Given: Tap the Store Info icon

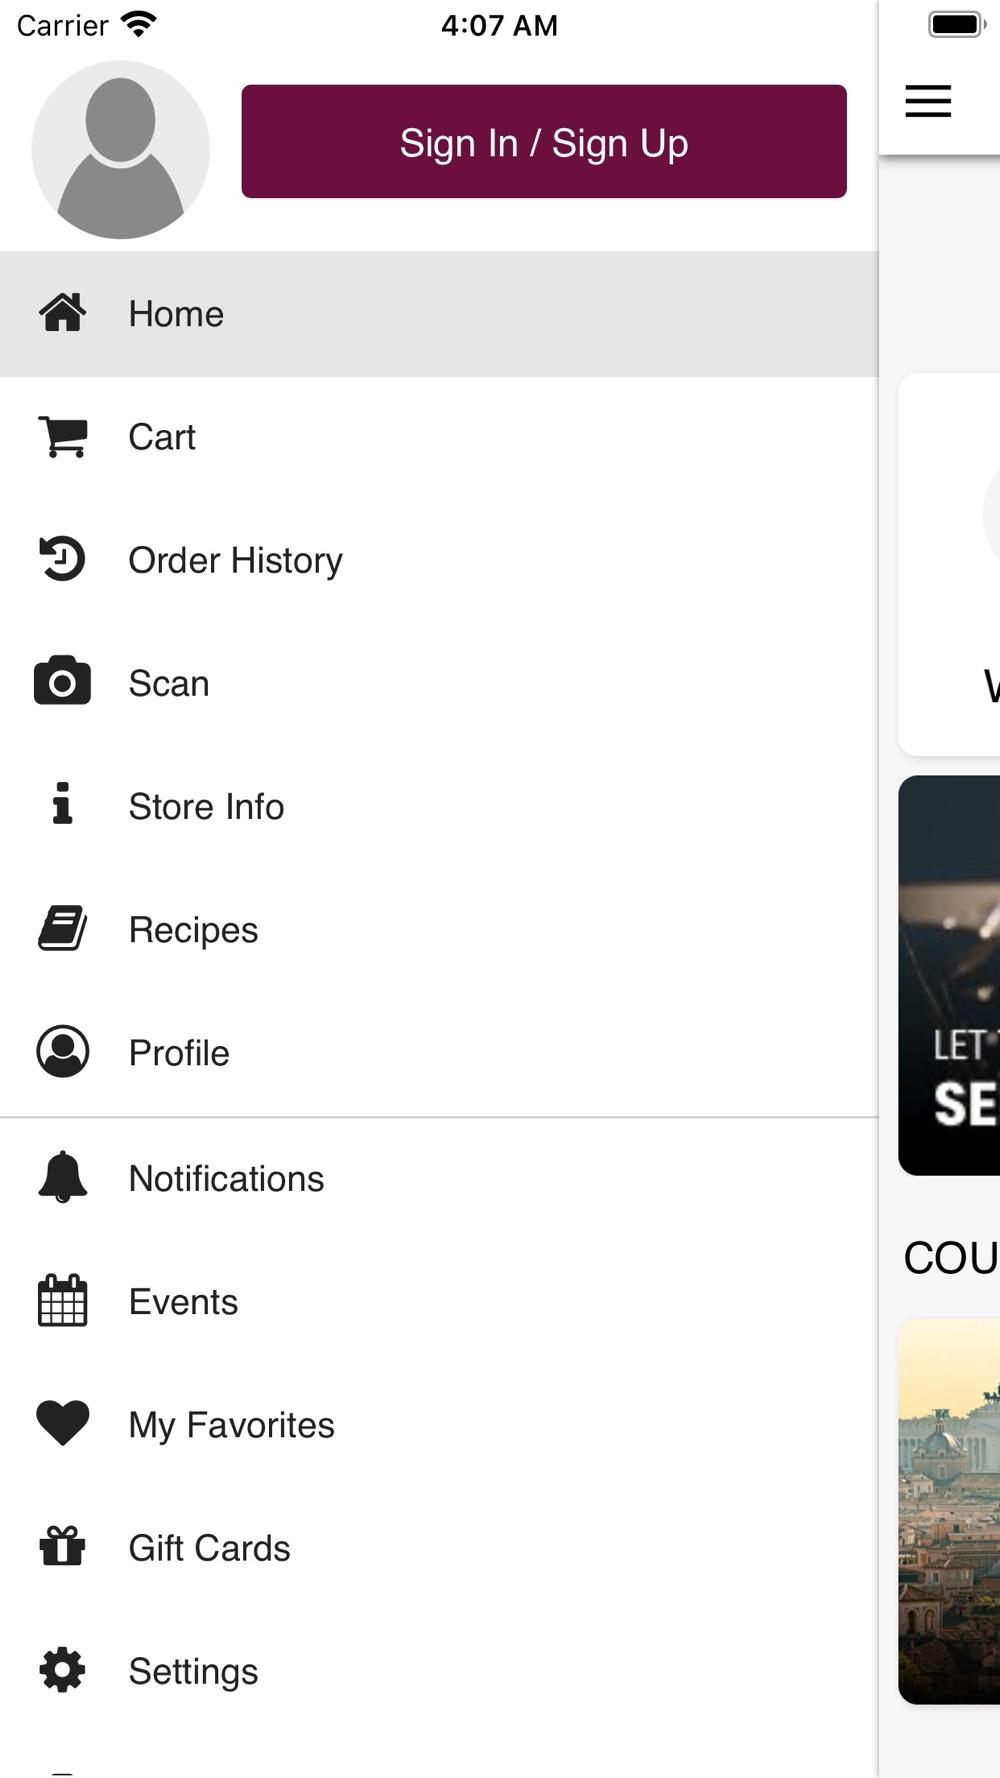Looking at the screenshot, I should pyautogui.click(x=62, y=804).
